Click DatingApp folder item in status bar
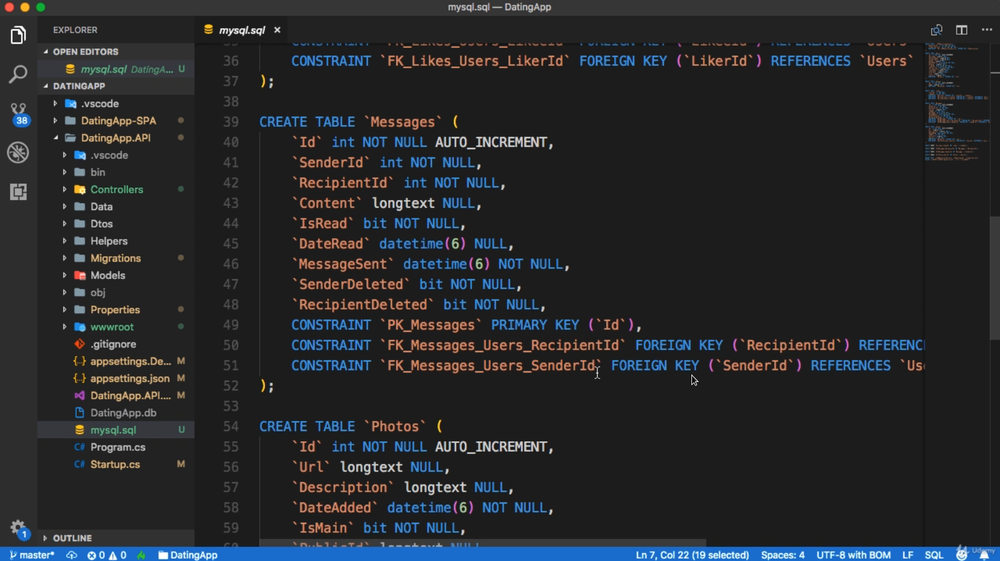The width and height of the screenshot is (1000, 561). pos(188,555)
